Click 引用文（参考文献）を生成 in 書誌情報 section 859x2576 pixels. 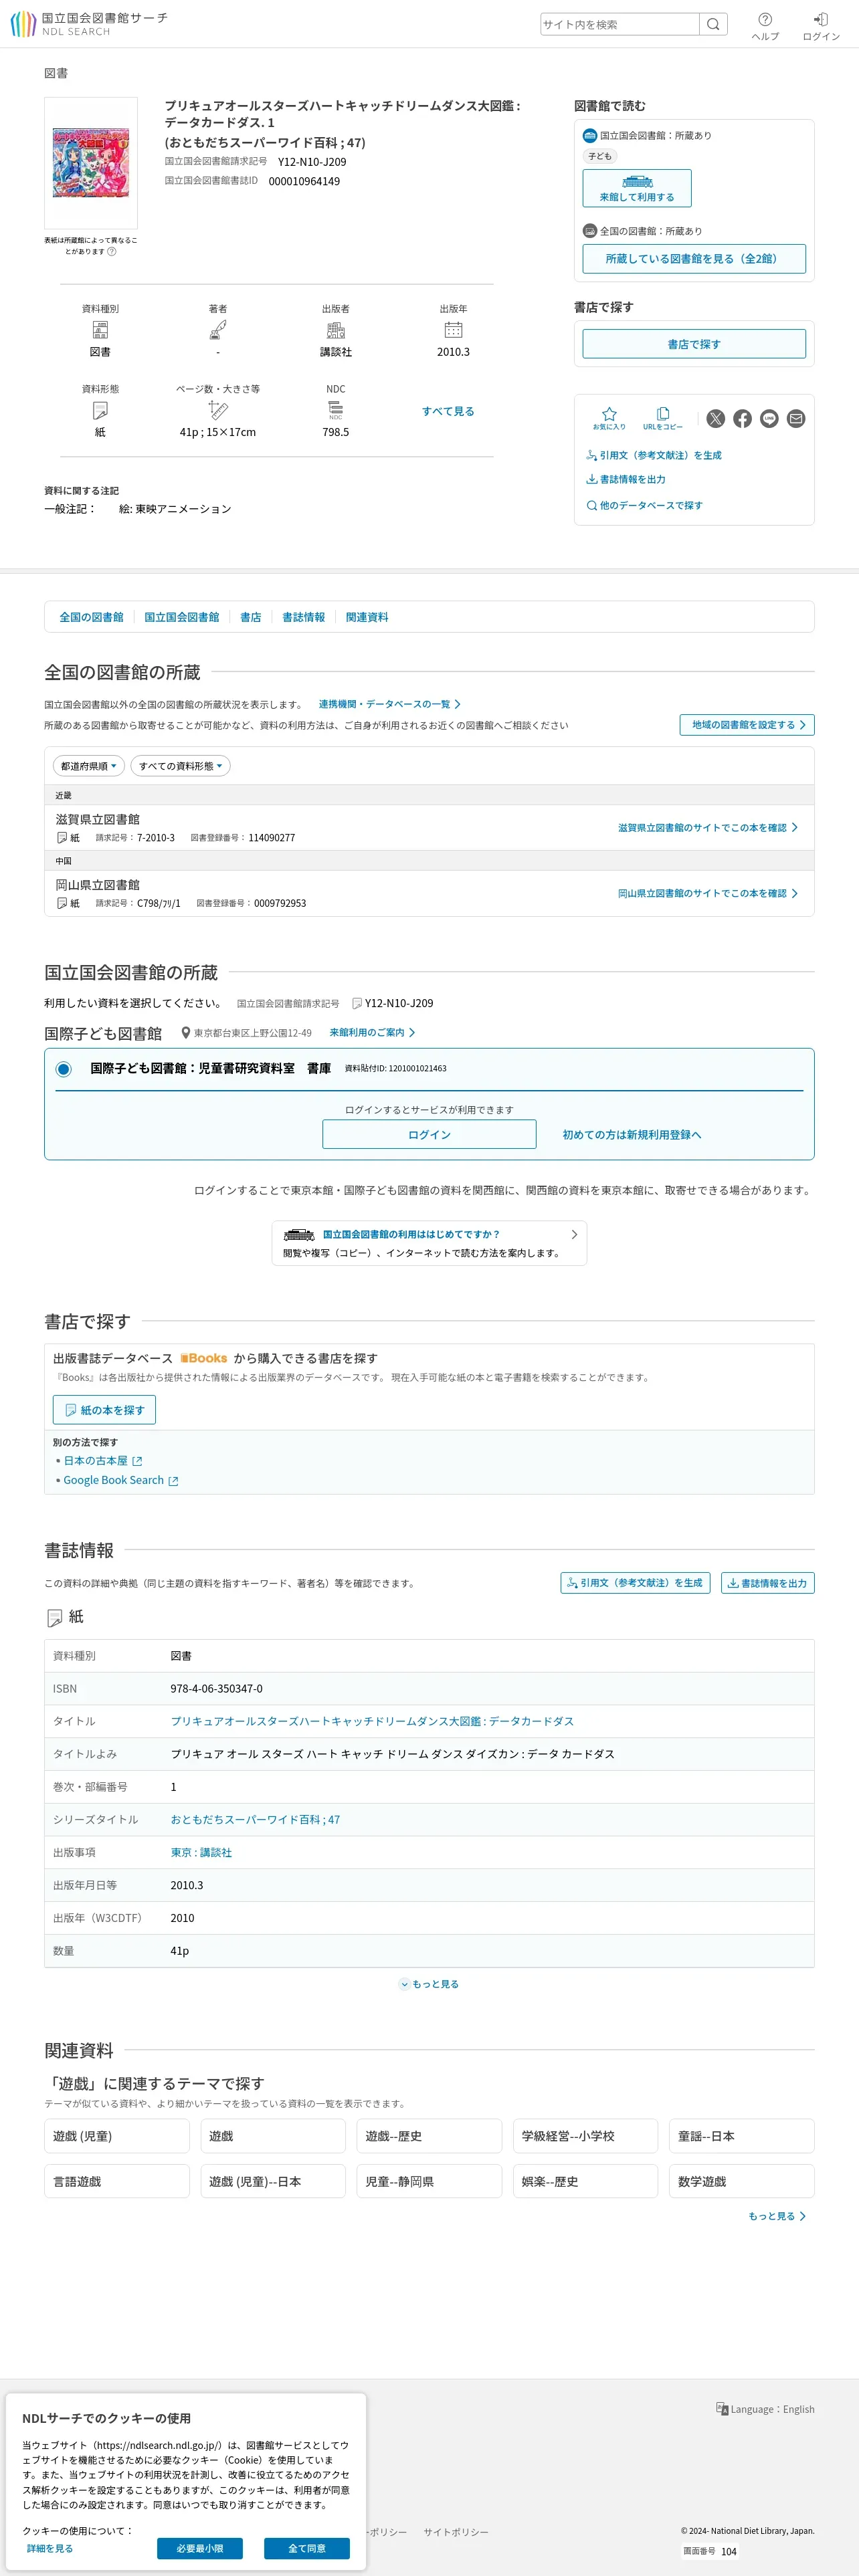[635, 1583]
